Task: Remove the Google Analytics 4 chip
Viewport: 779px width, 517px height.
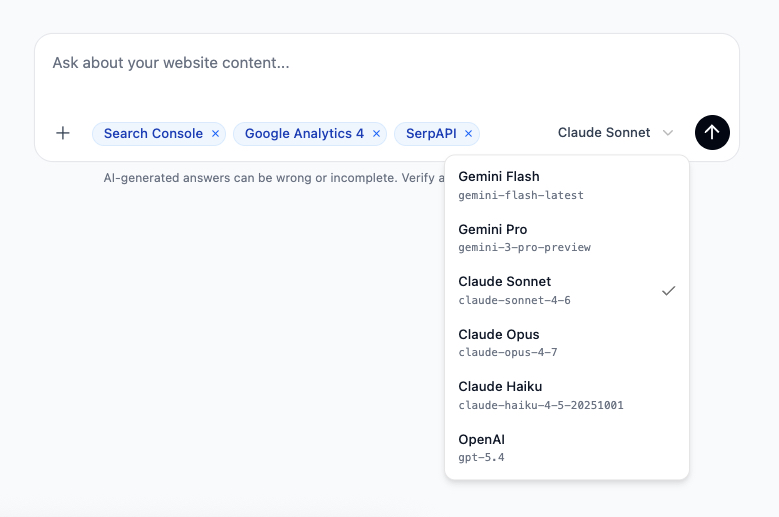Action: pyautogui.click(x=376, y=134)
